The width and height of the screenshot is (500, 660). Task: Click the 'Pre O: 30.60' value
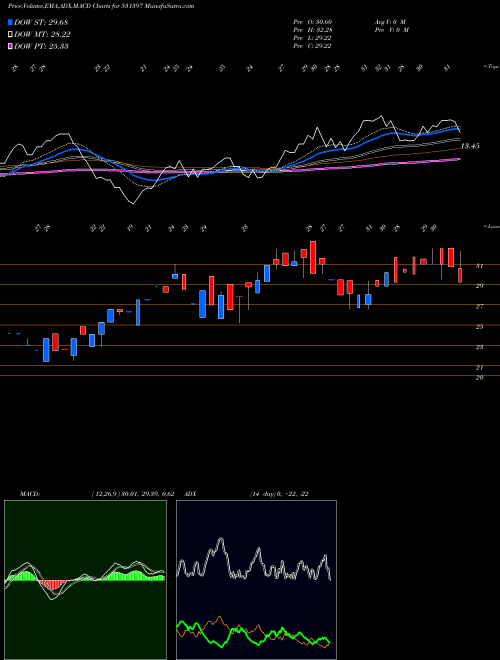313,22
